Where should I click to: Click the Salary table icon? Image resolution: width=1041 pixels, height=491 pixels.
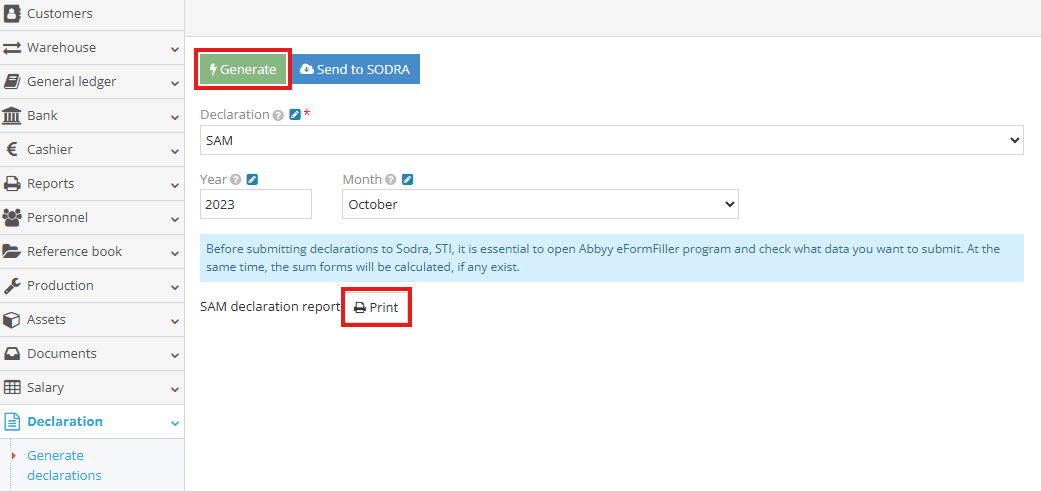[x=12, y=387]
